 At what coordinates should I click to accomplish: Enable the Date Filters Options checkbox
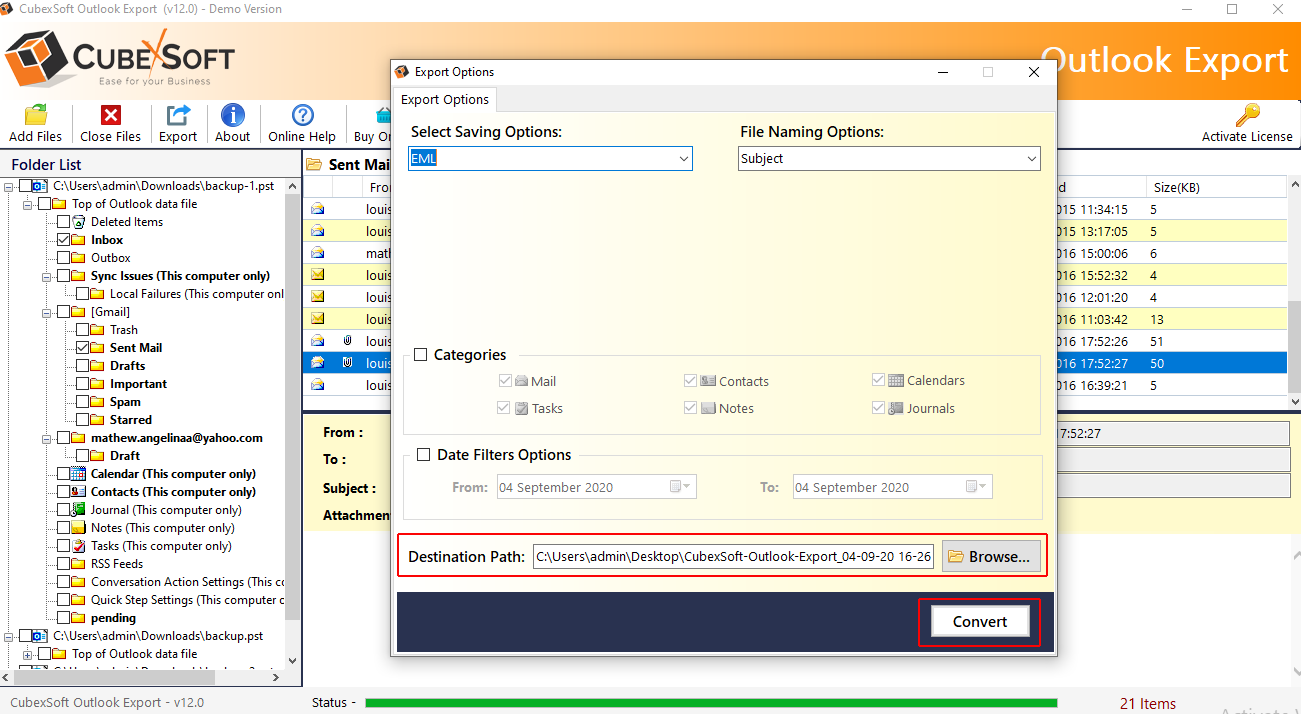(x=421, y=455)
